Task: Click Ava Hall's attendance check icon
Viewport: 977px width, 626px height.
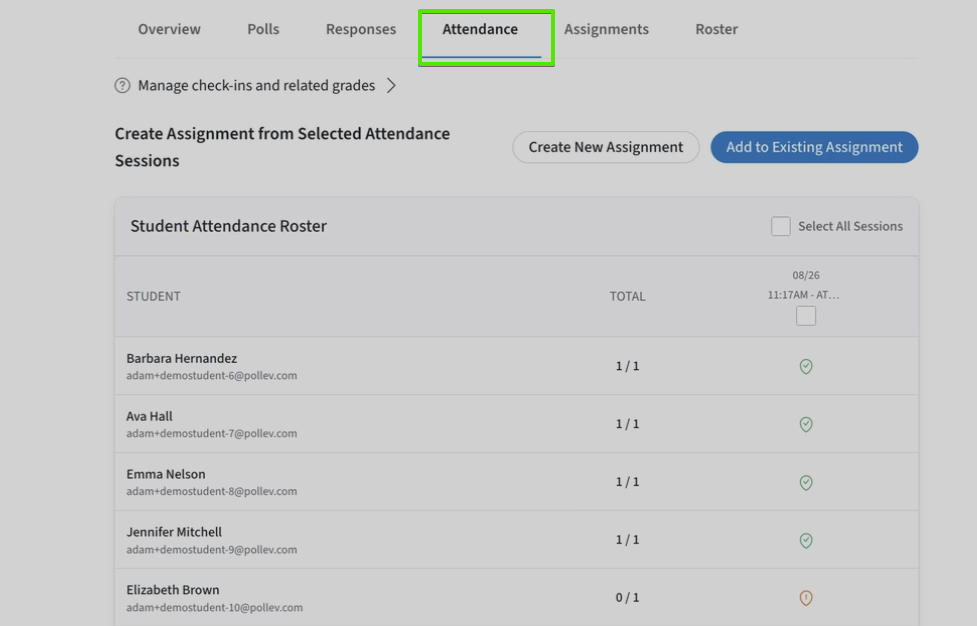Action: pyautogui.click(x=806, y=424)
